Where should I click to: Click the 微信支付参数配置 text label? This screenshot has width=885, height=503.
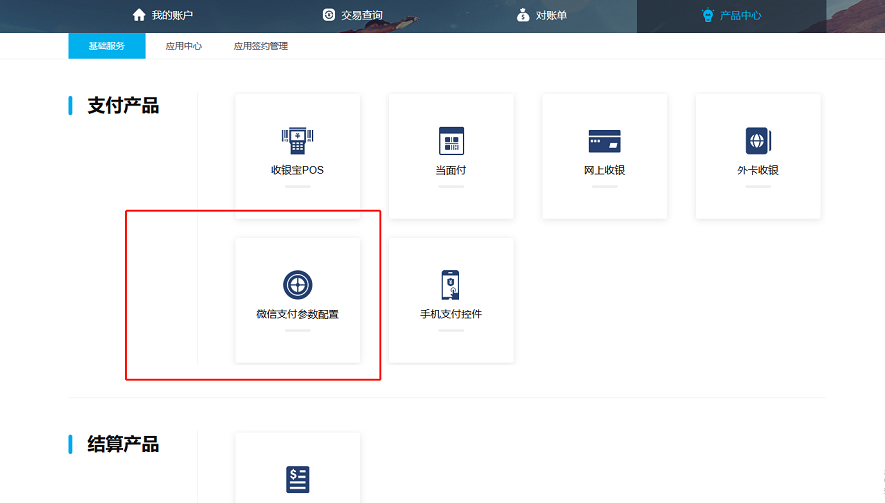(x=297, y=314)
